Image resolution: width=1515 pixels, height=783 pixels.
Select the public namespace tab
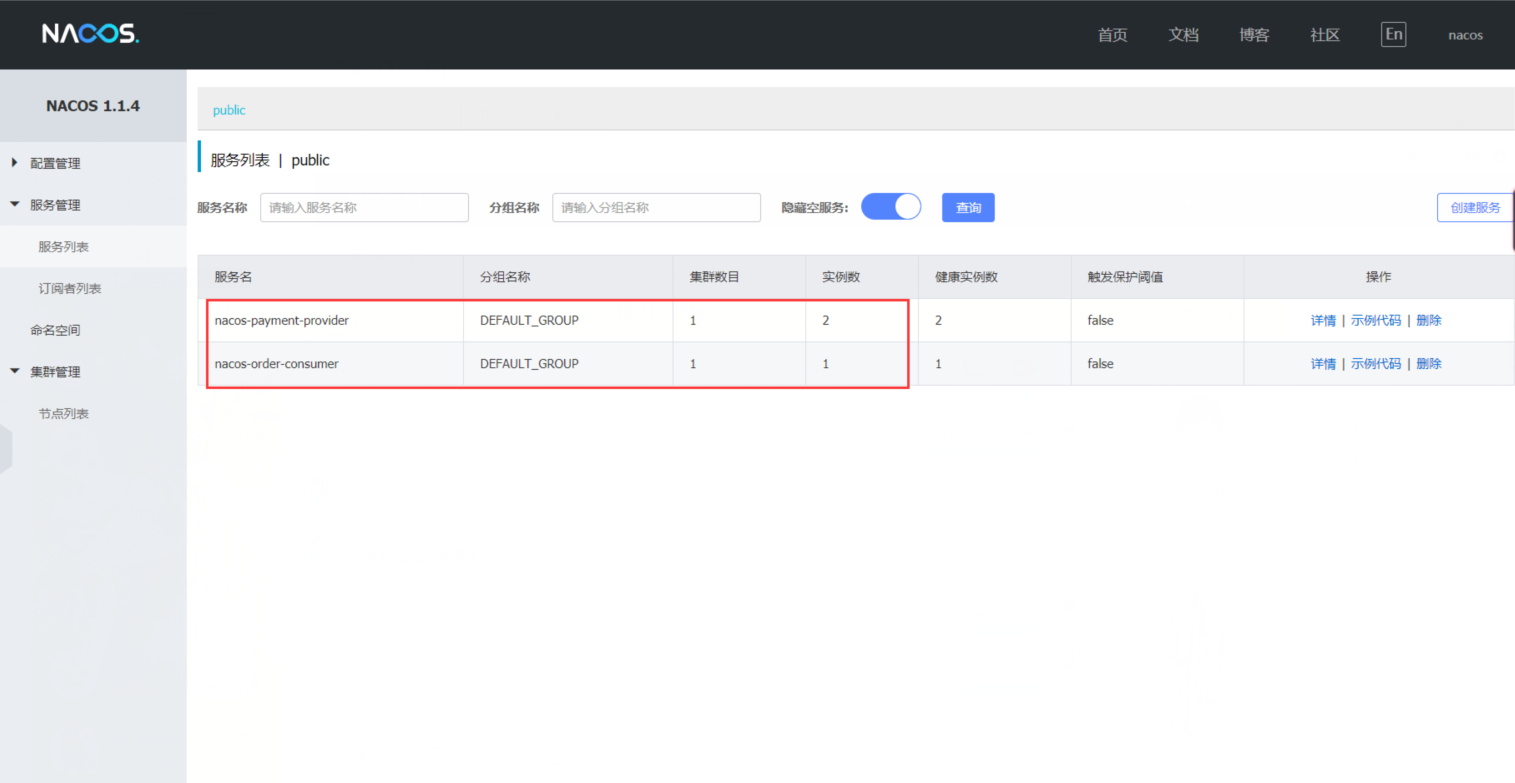(x=229, y=110)
